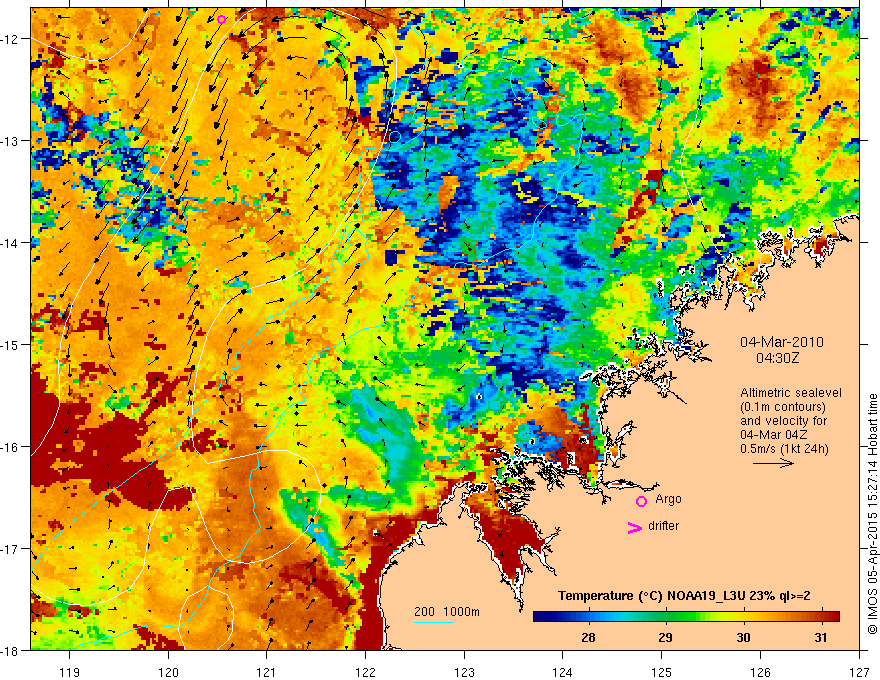Click latitude axis label -12
The width and height of the screenshot is (880, 680).
coord(11,39)
